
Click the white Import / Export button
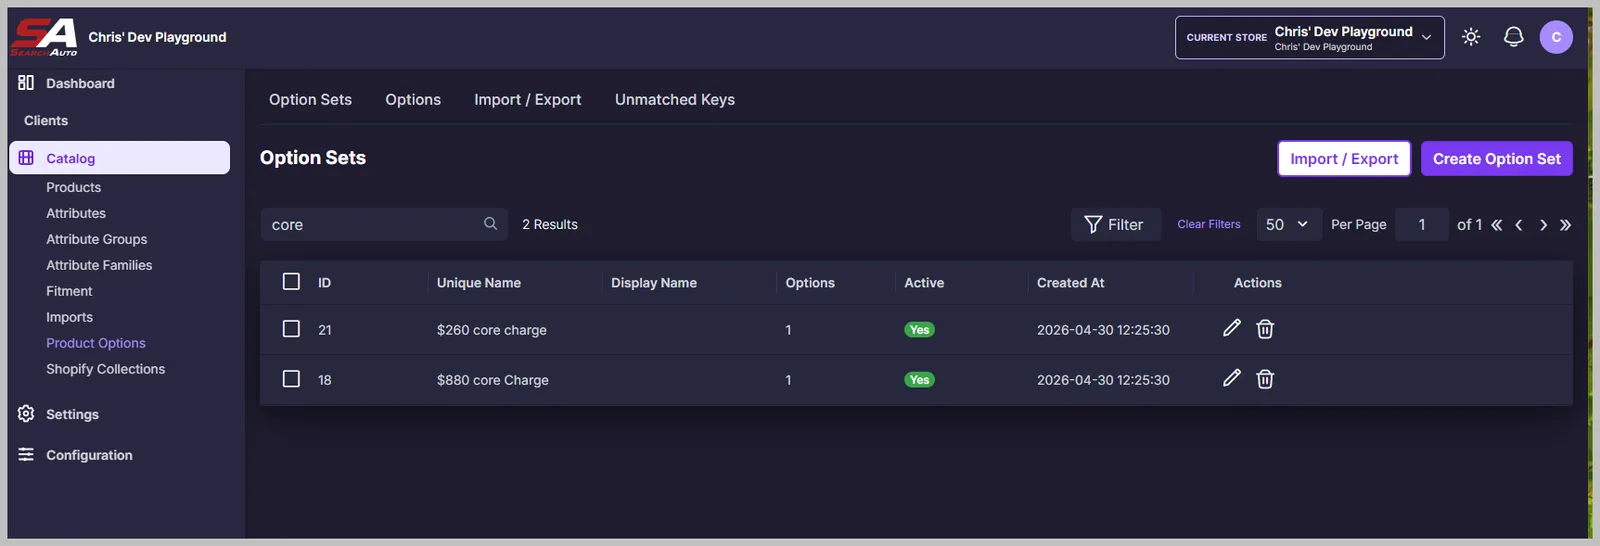tap(1344, 158)
